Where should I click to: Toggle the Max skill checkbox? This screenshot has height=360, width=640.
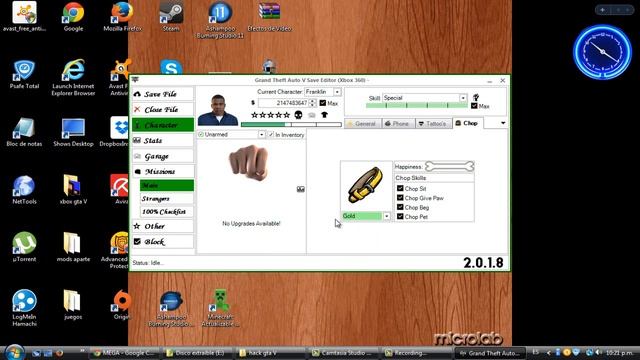474,106
